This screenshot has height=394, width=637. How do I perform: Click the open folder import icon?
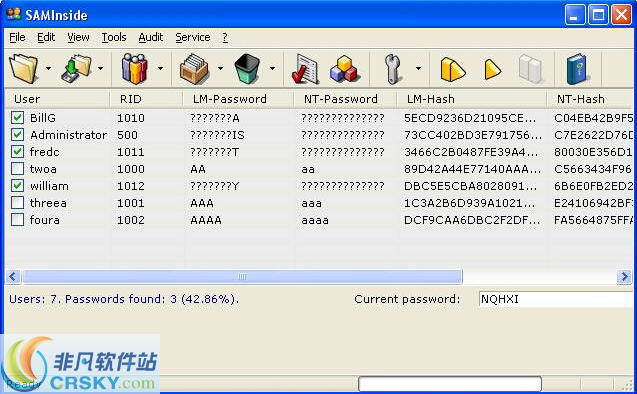(23, 68)
